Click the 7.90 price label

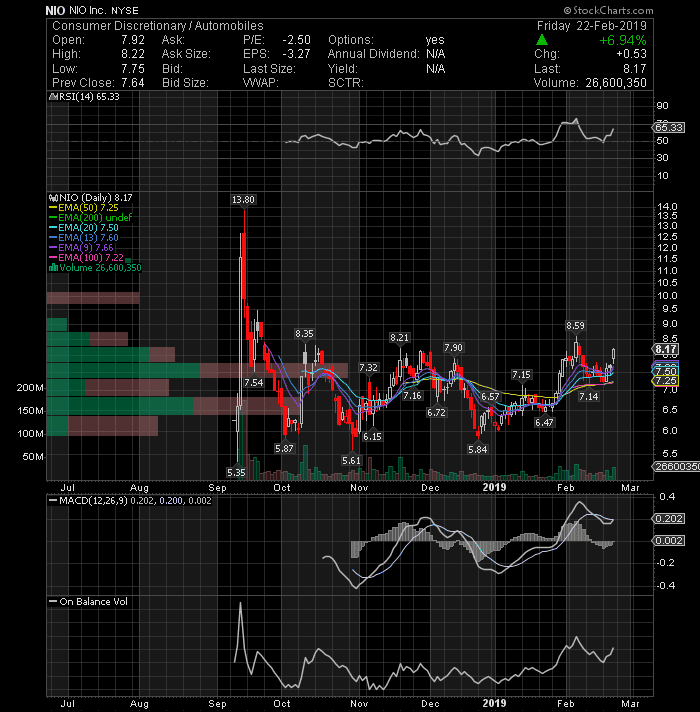453,348
